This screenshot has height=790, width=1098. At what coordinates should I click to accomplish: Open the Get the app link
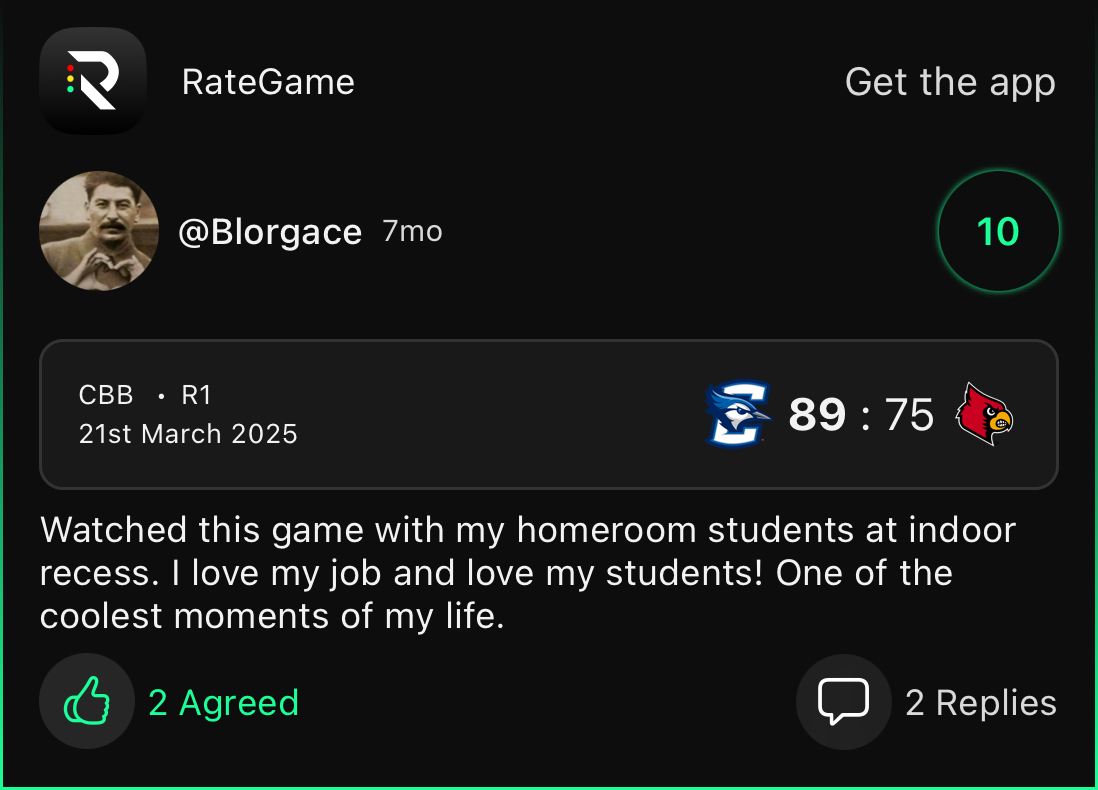[x=949, y=82]
